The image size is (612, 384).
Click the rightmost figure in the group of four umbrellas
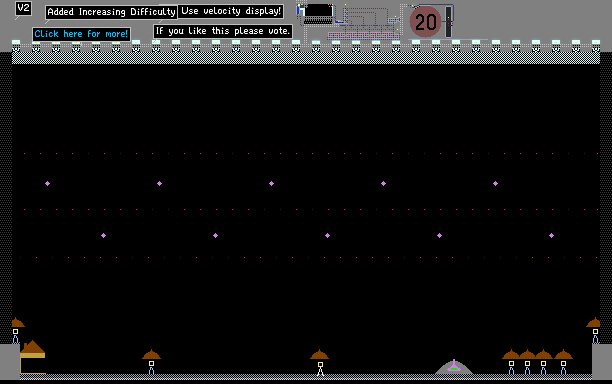coord(563,362)
